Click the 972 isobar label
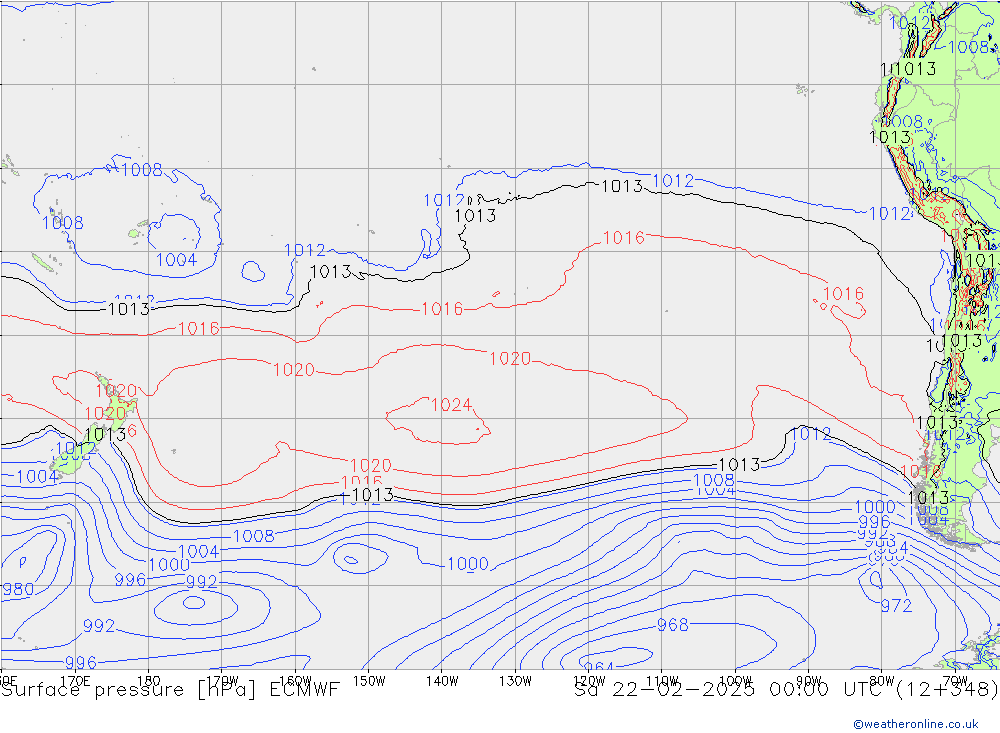This screenshot has height=733, width=1000. click(896, 605)
